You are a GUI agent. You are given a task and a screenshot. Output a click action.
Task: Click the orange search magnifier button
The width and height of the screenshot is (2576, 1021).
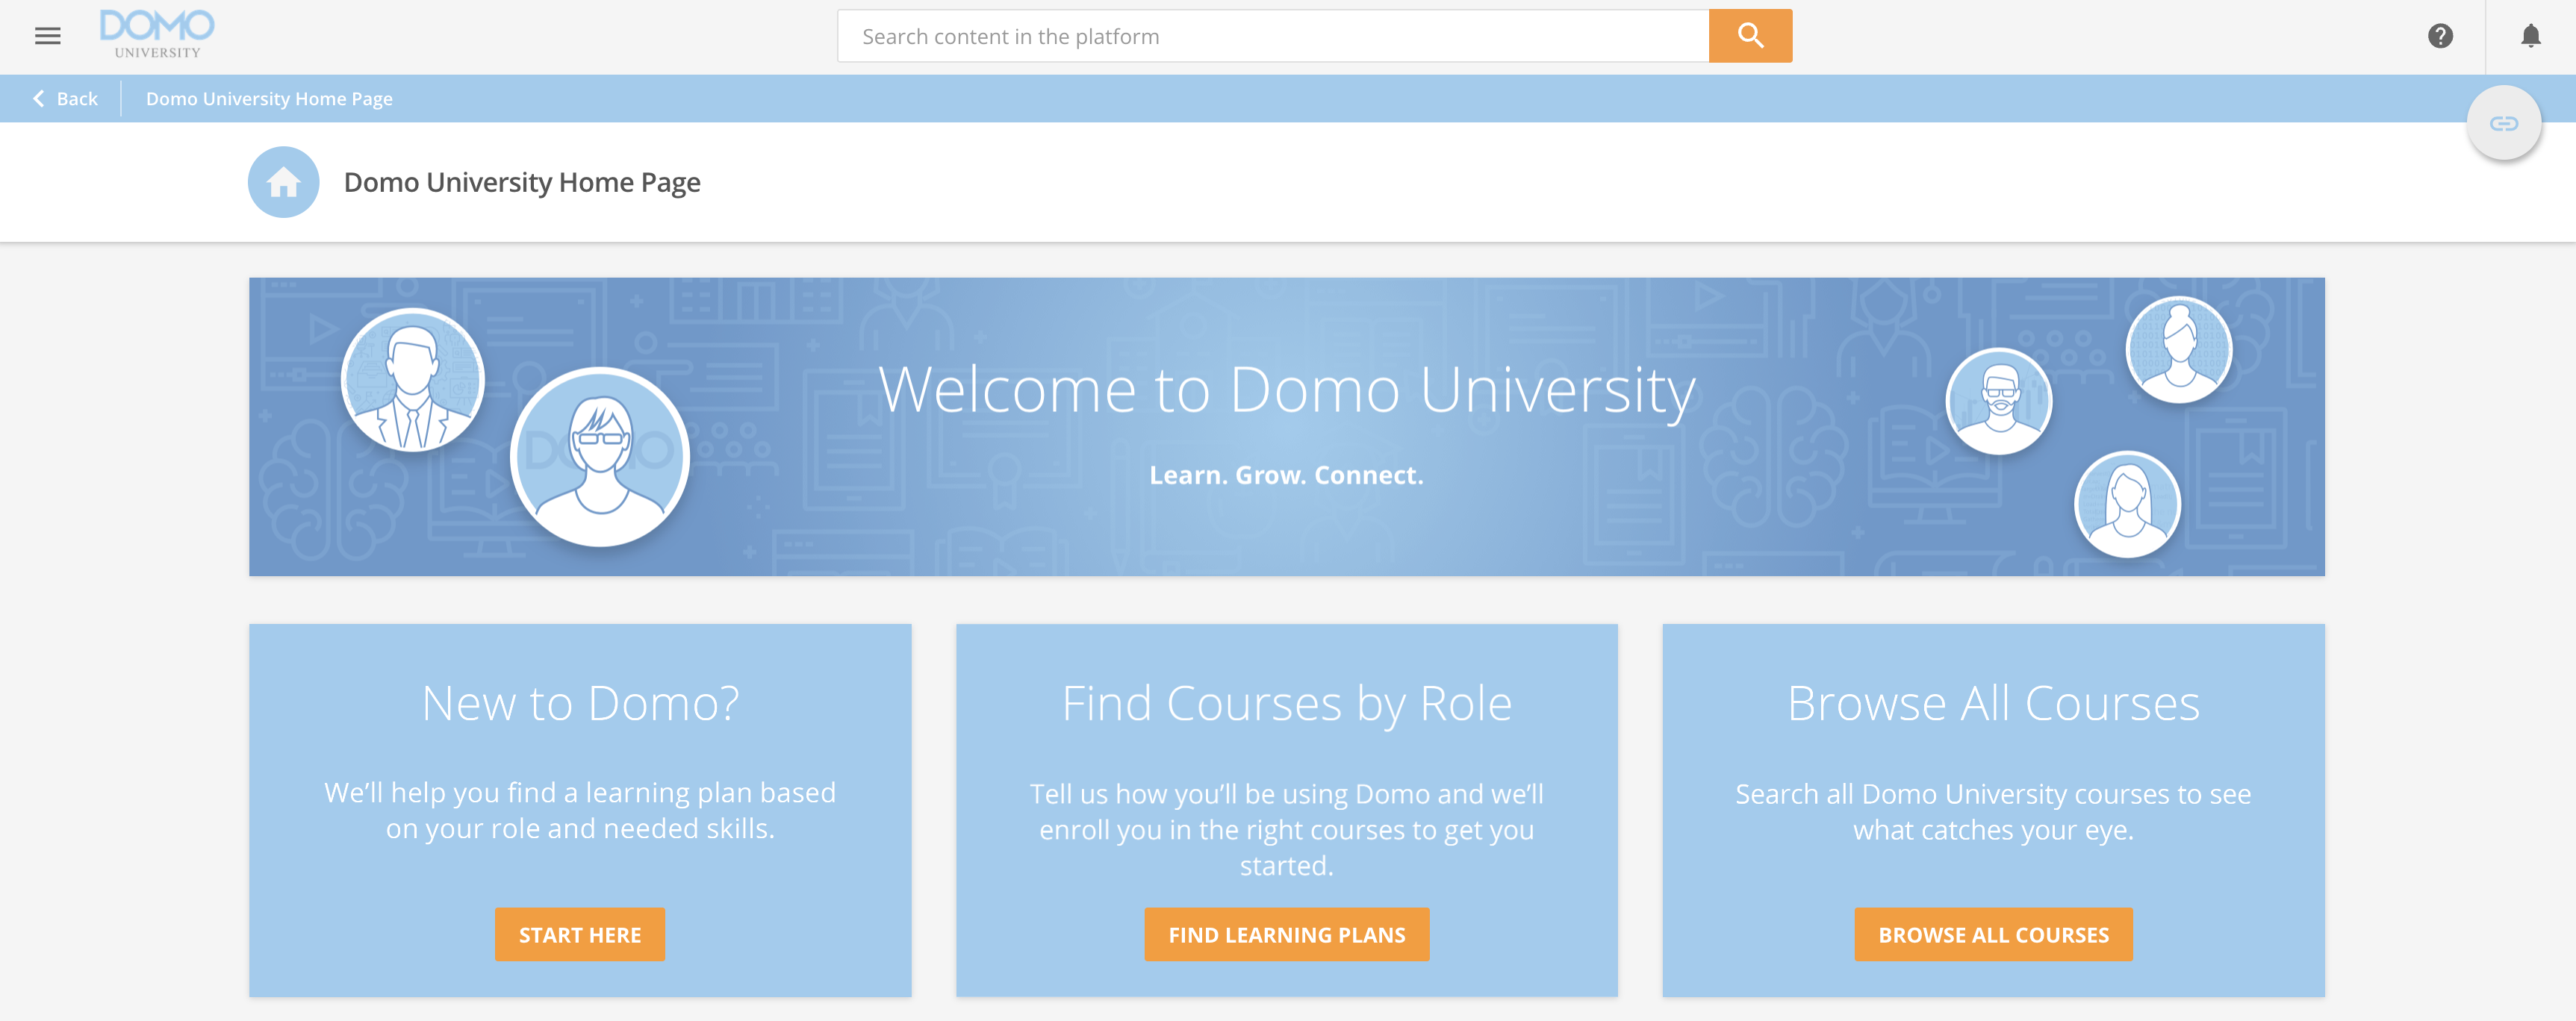1750,36
